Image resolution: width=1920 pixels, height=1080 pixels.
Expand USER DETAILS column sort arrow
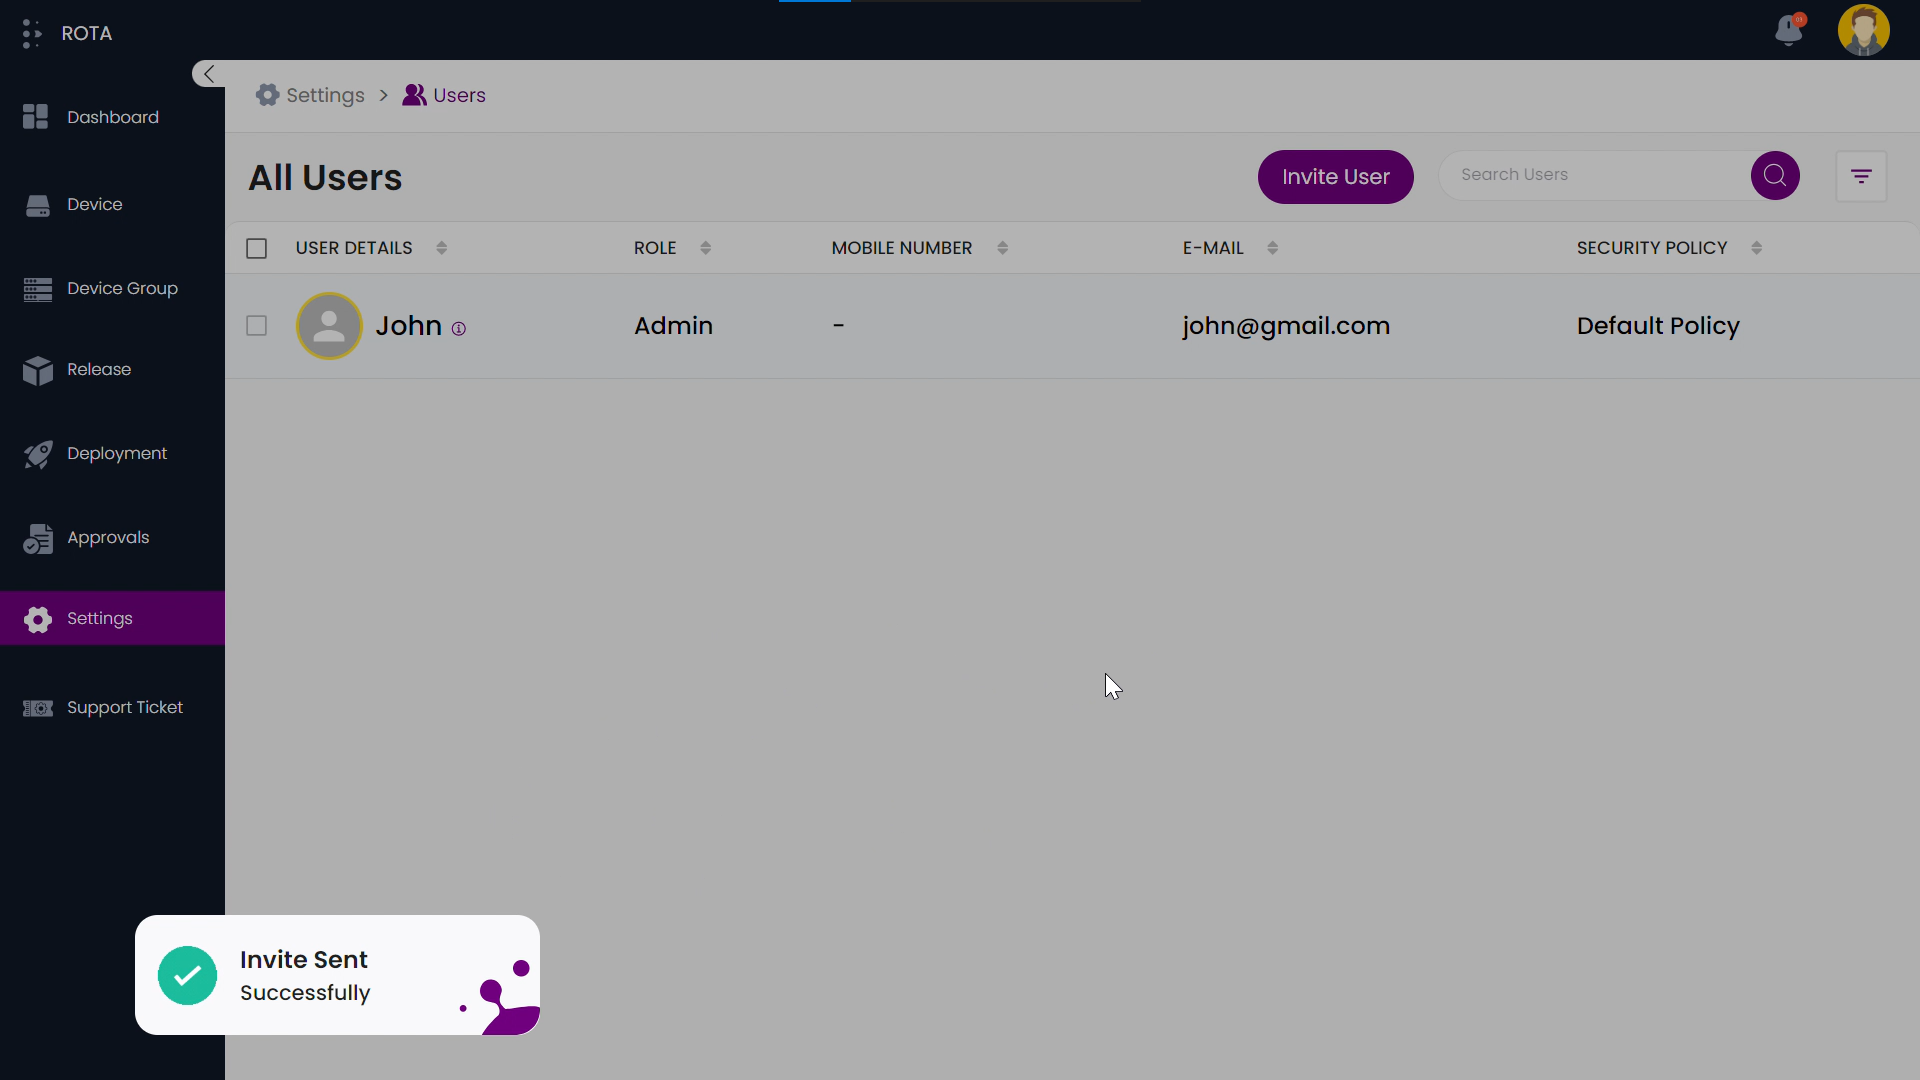coord(442,248)
